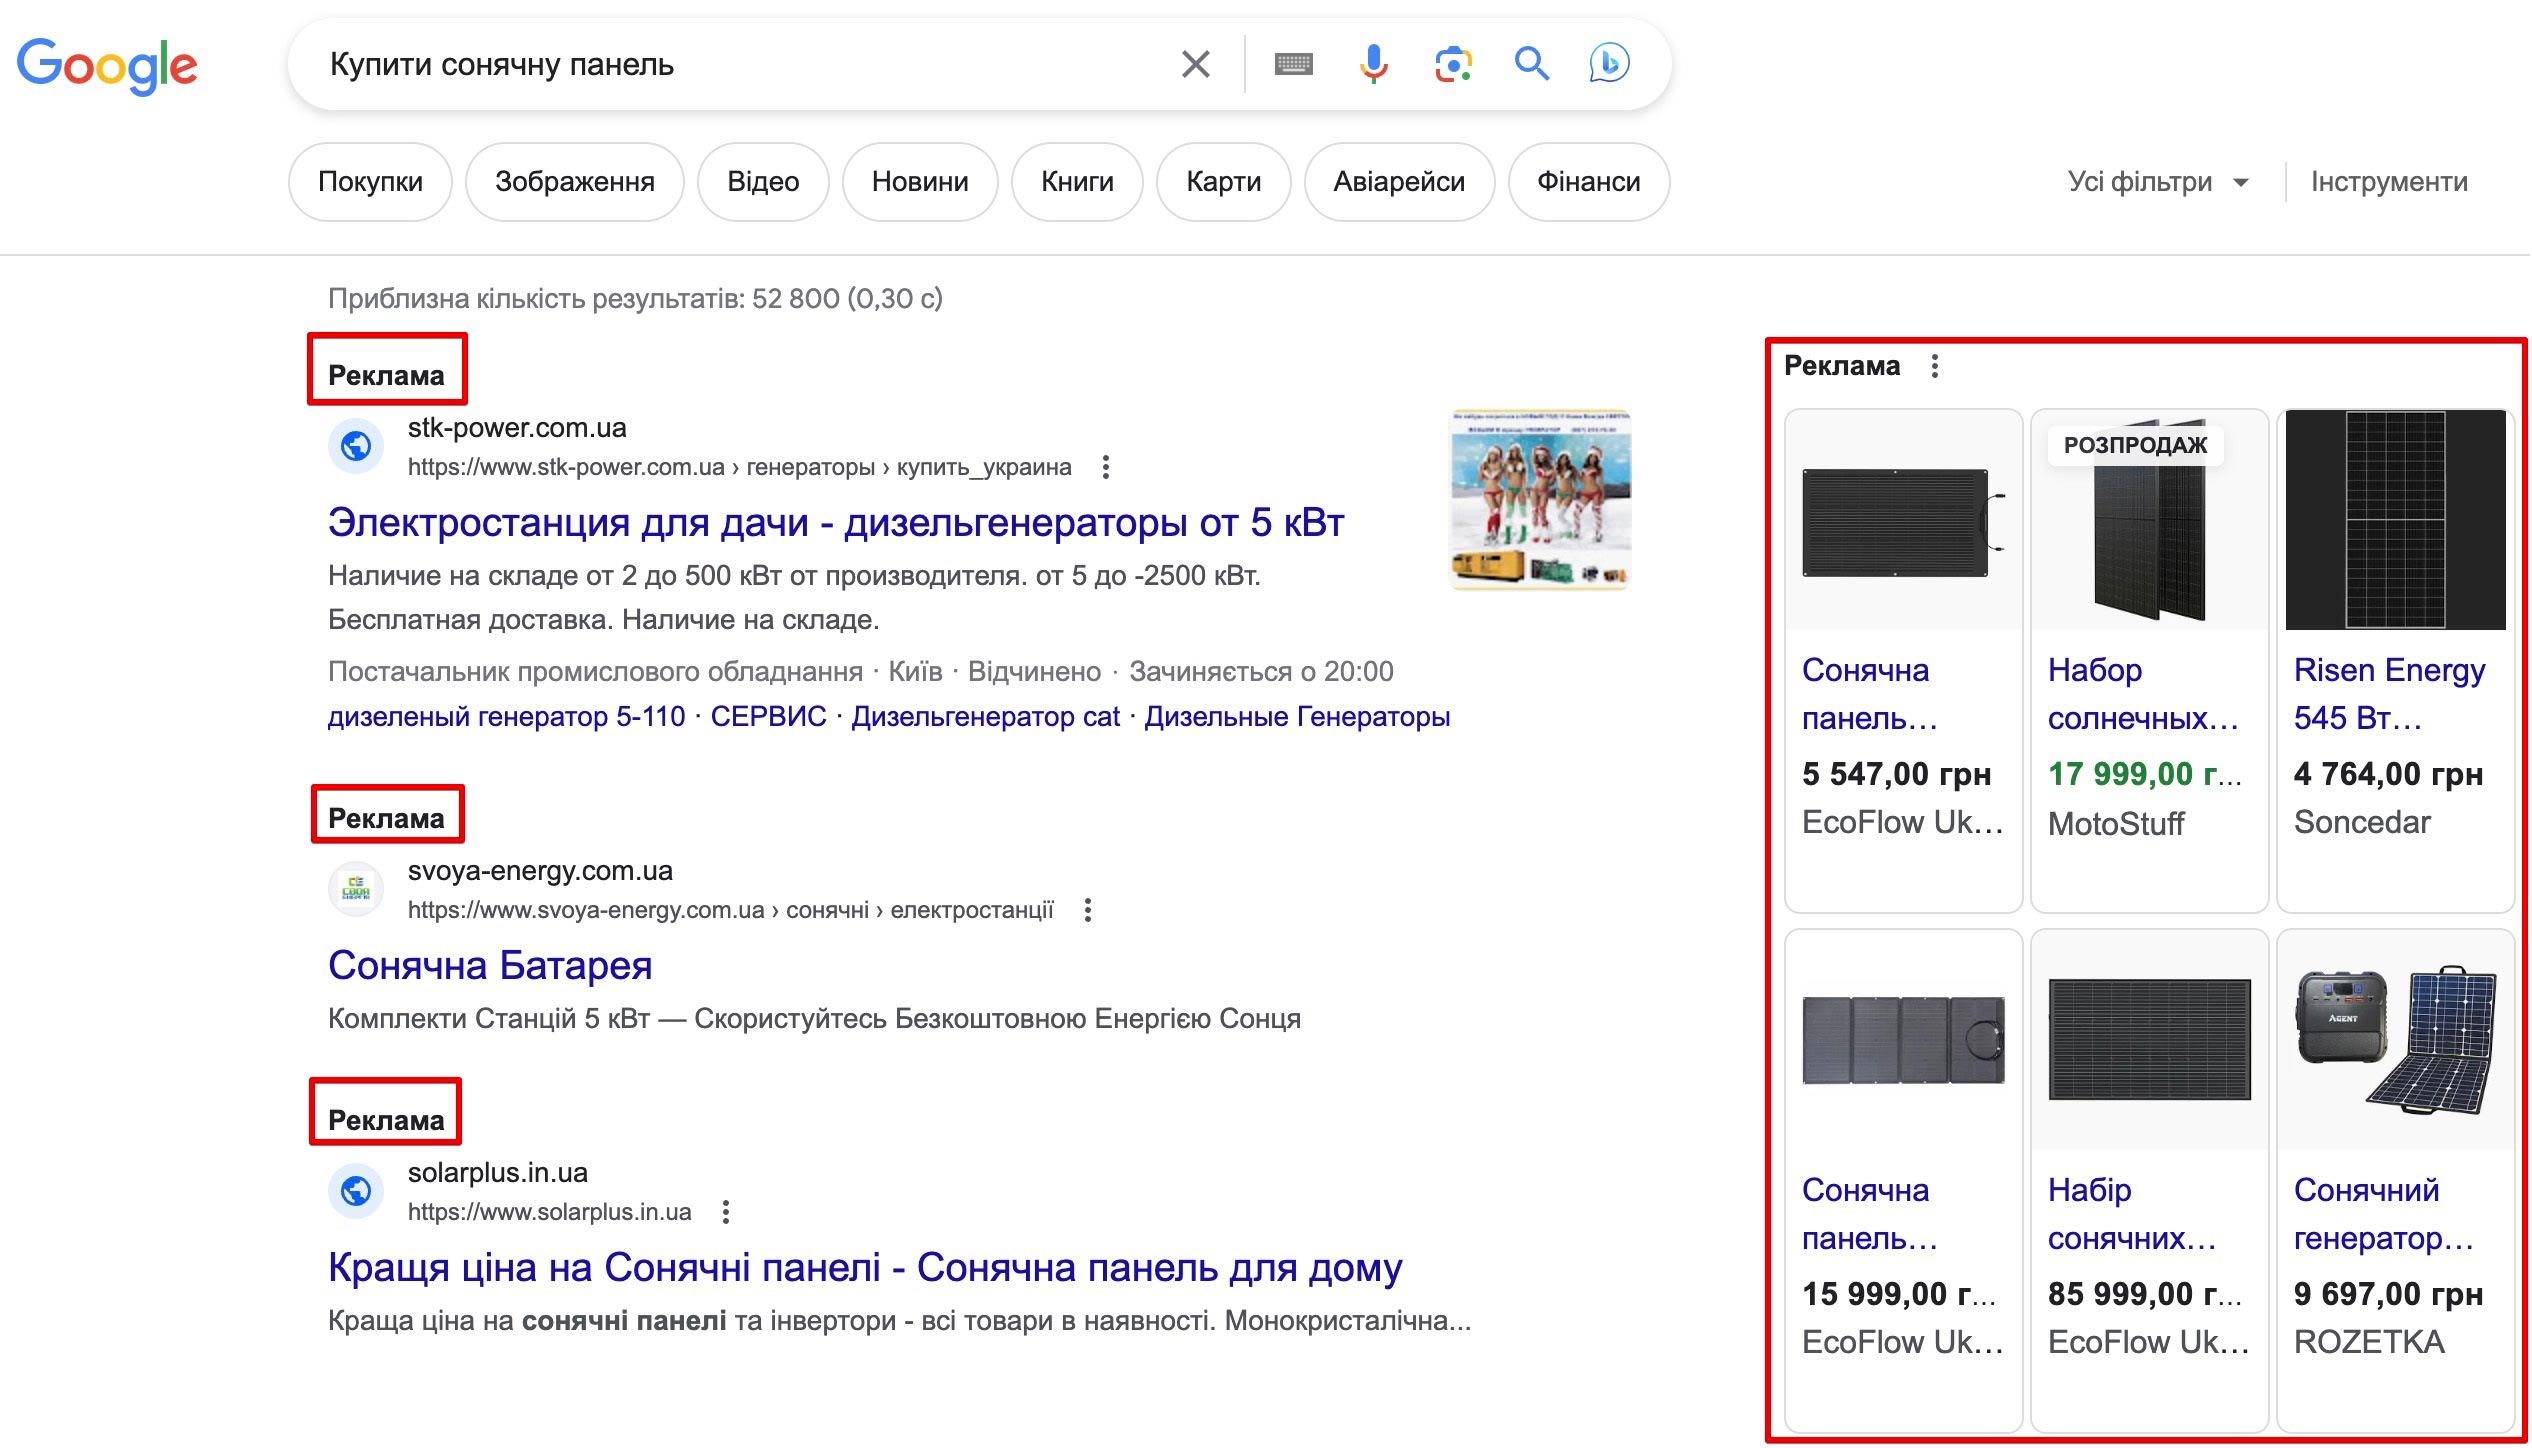Open Risen Energy 545 Вт listing
The height and width of the screenshot is (1448, 2532).
2389,694
